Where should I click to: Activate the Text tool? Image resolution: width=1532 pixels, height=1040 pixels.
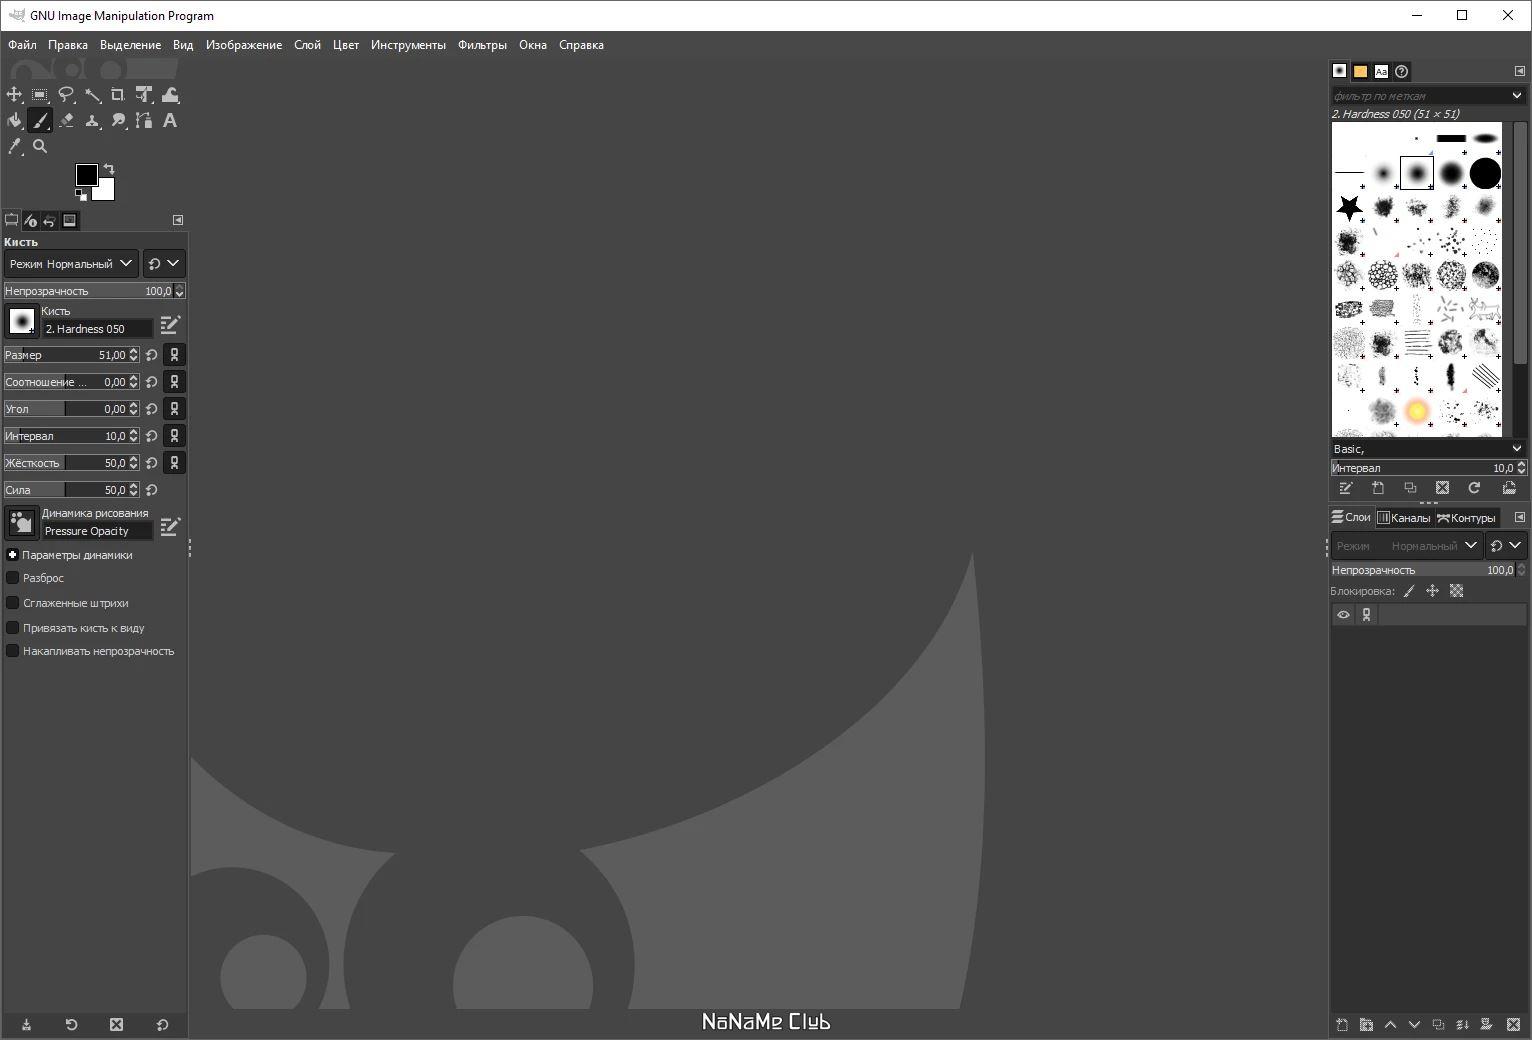pyautogui.click(x=170, y=120)
